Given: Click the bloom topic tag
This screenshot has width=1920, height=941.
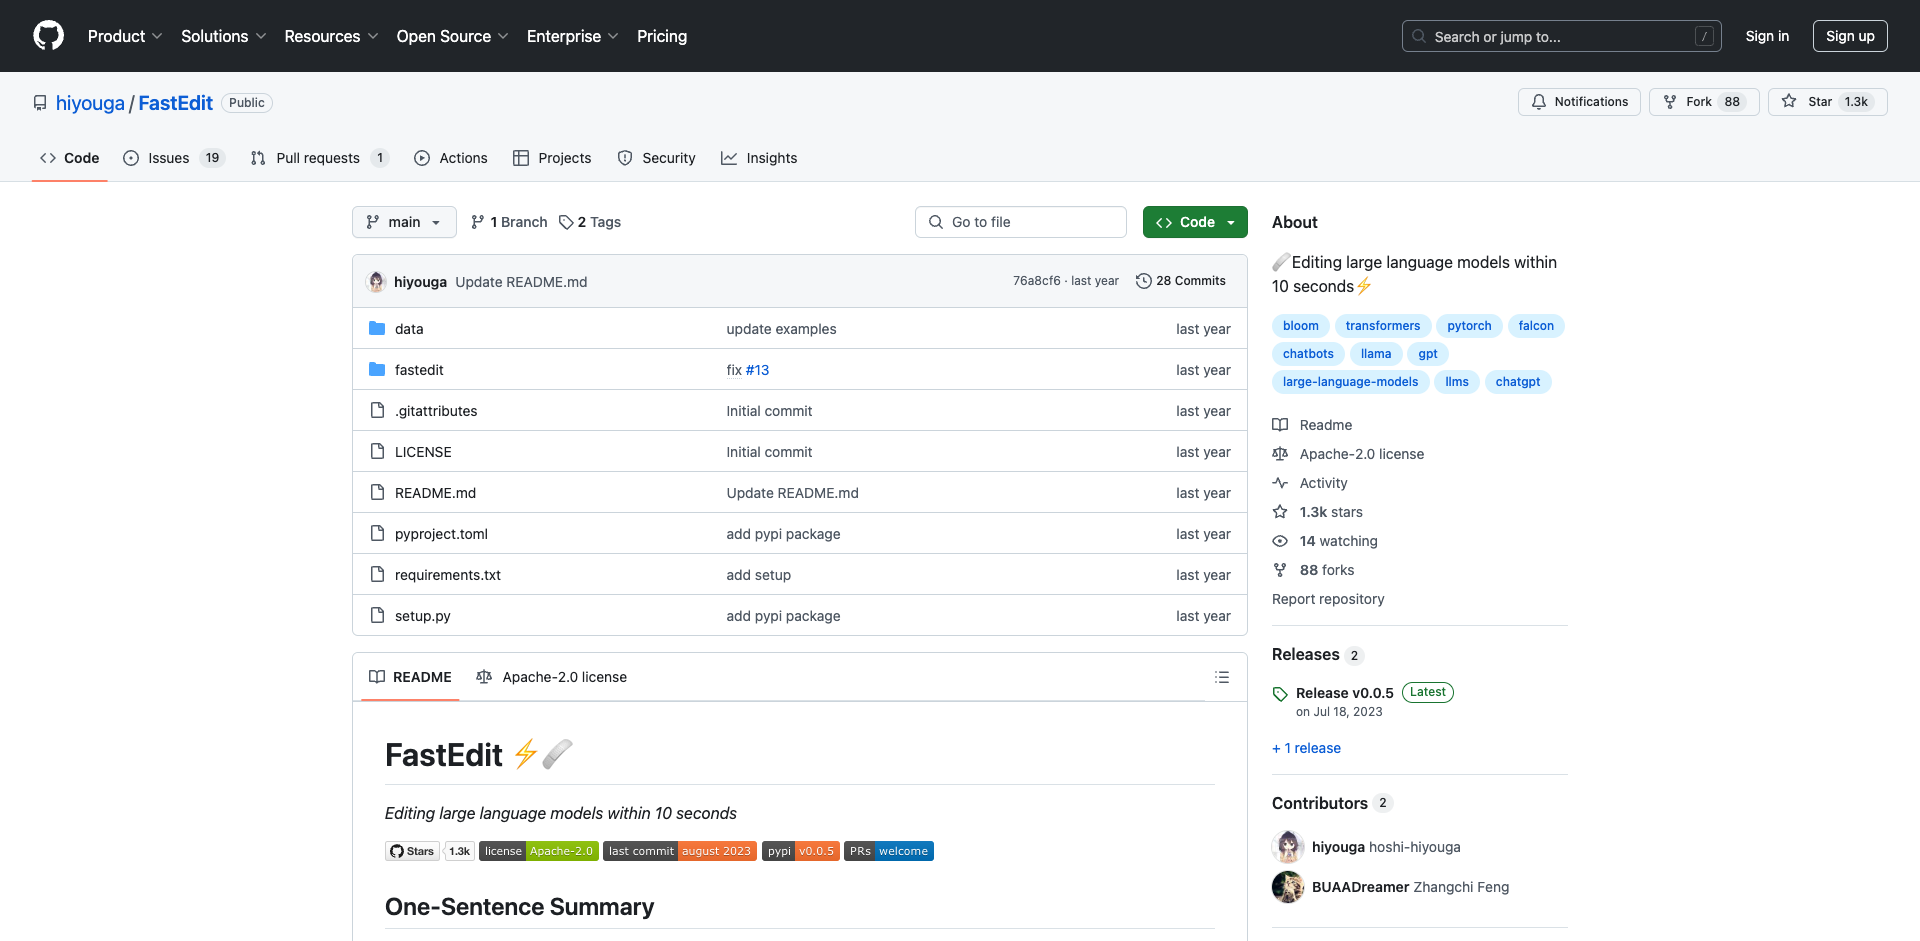Looking at the screenshot, I should click(1301, 326).
